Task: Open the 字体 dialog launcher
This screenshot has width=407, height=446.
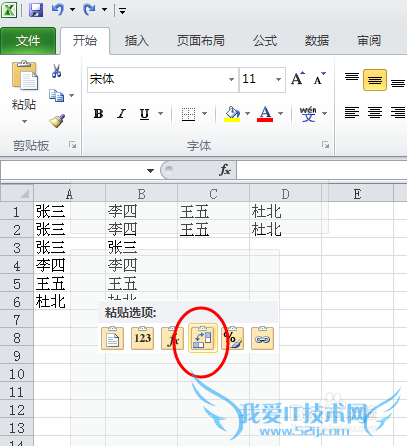Action: click(x=325, y=145)
